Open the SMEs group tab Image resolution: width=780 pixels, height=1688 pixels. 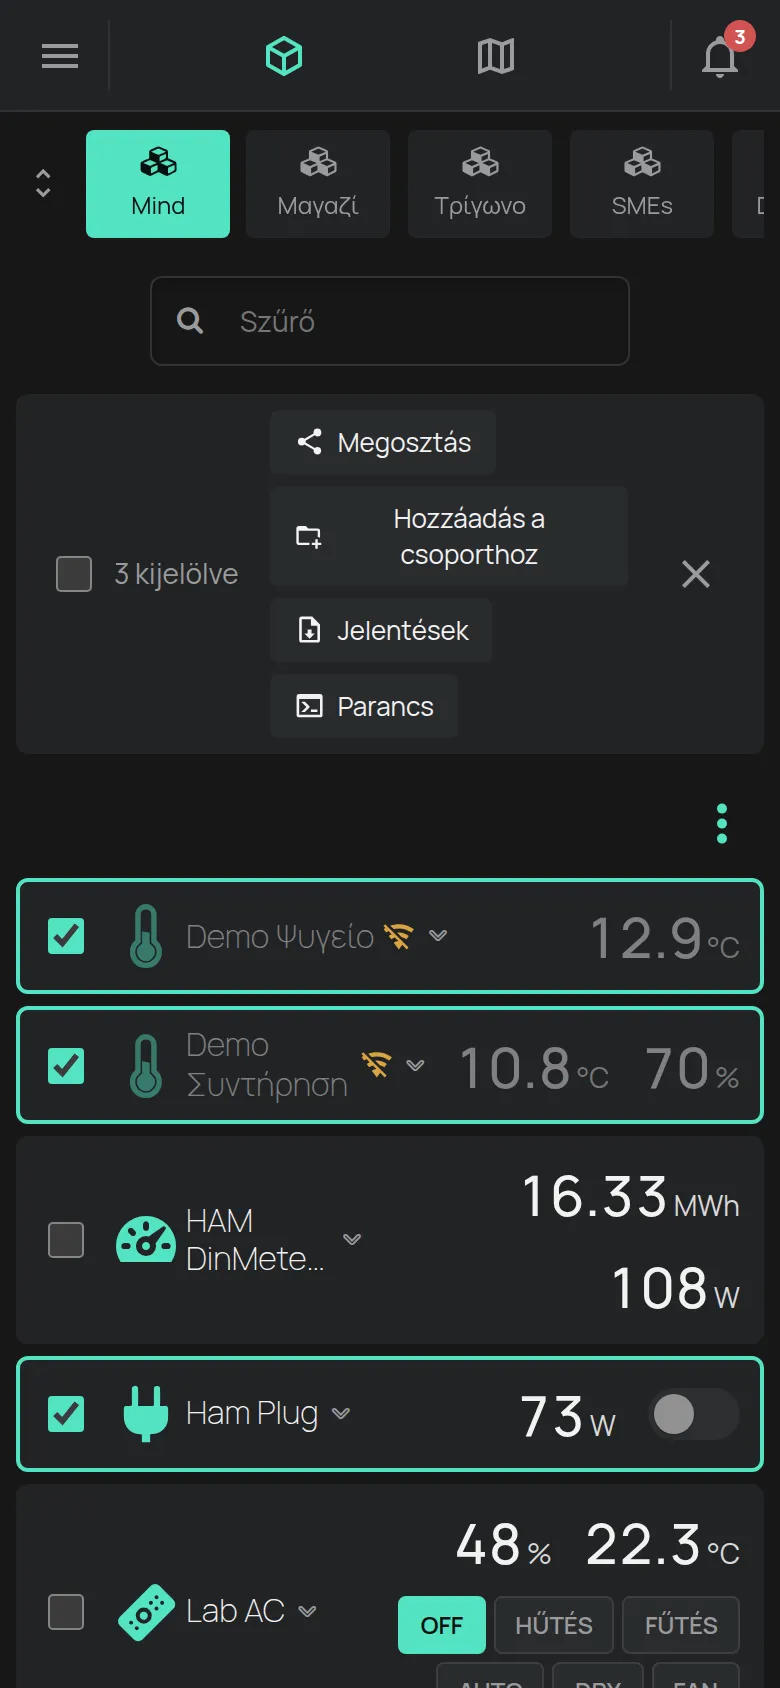[642, 184]
